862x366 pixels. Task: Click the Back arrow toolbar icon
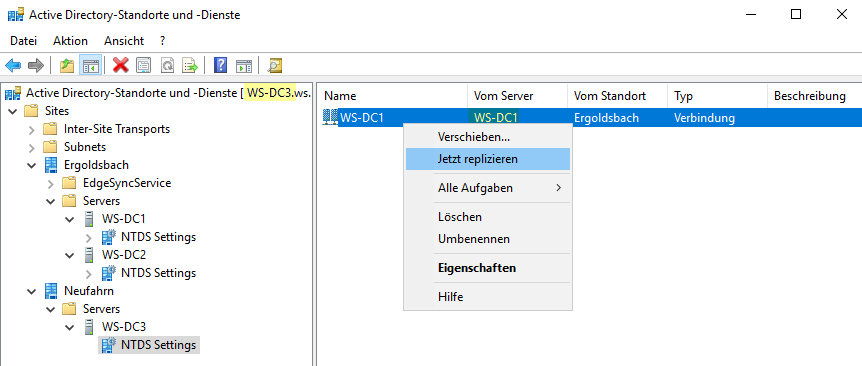click(13, 66)
